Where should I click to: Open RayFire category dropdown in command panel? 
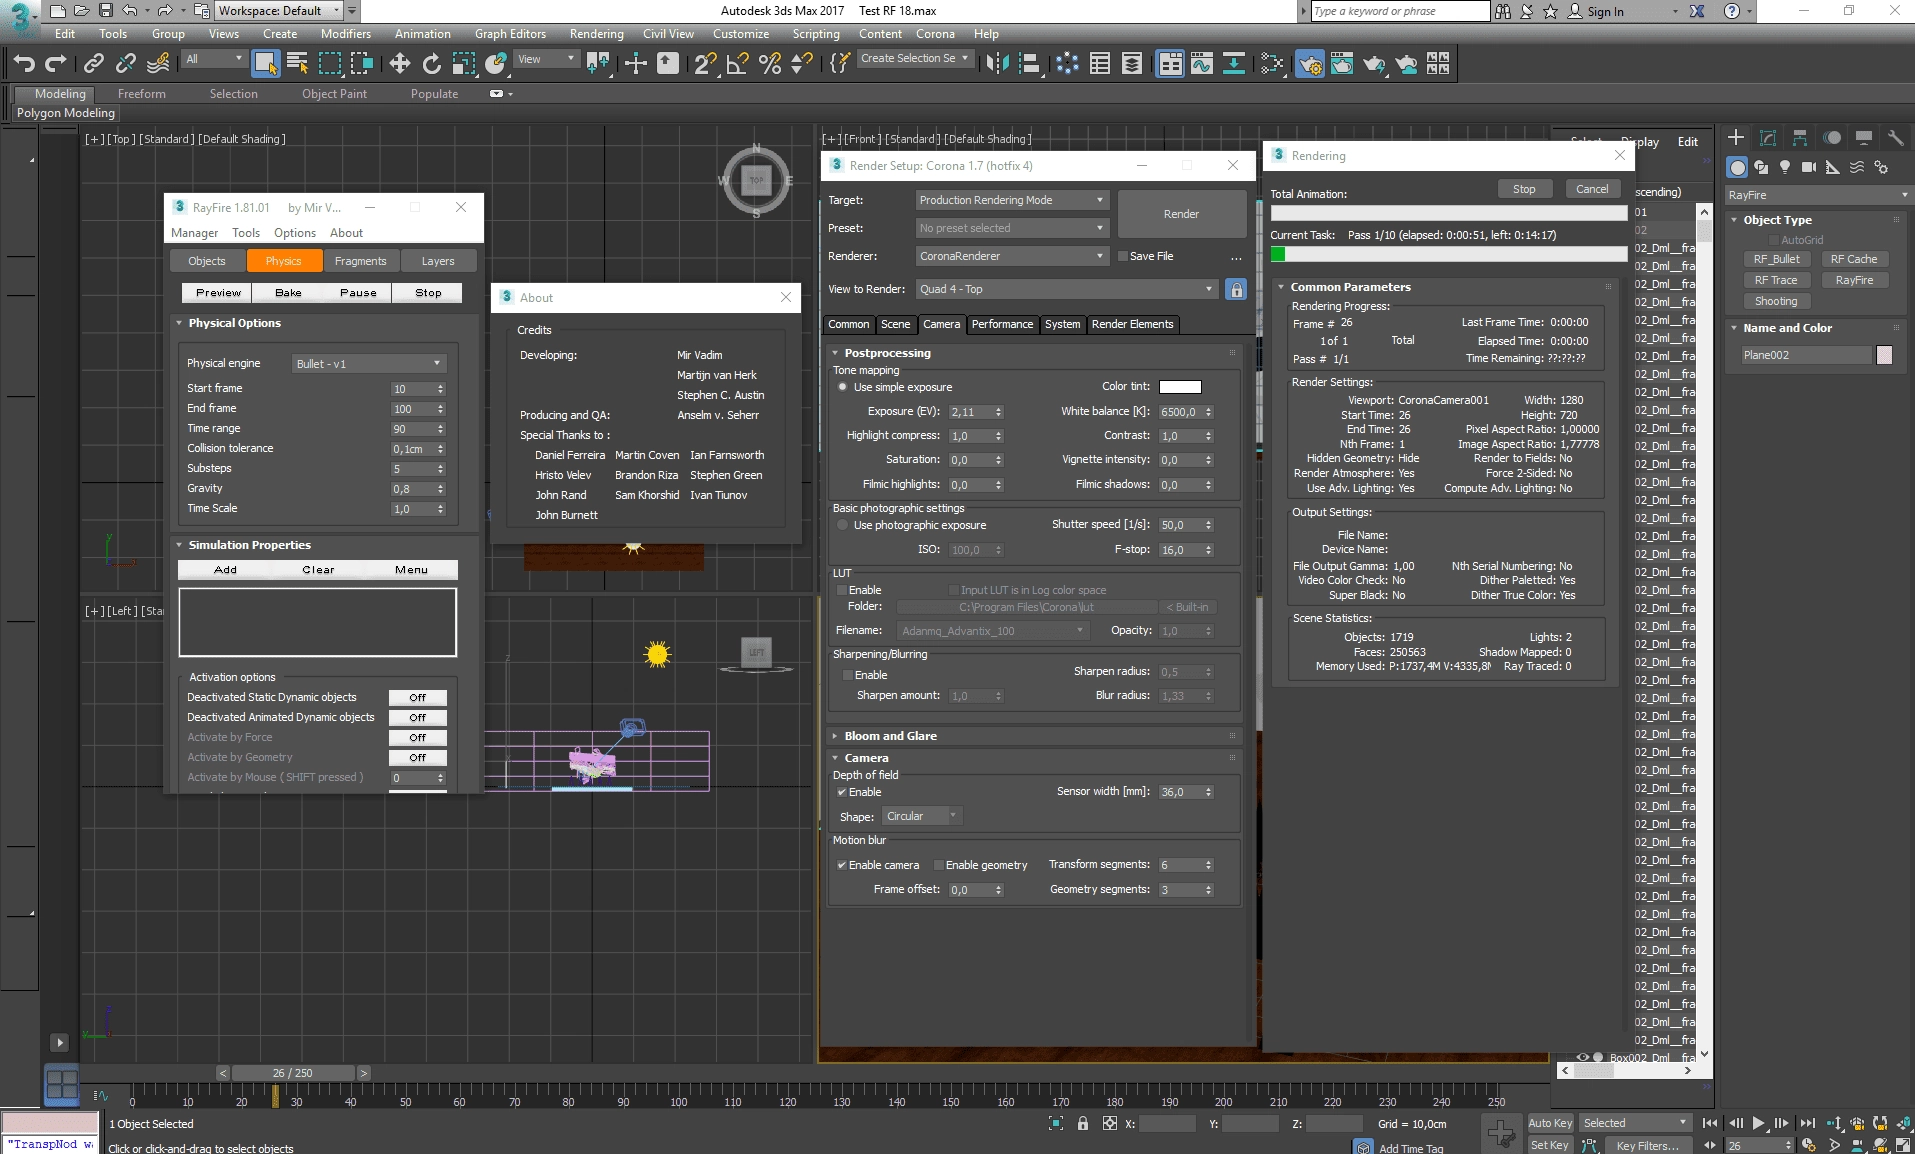pos(1818,195)
